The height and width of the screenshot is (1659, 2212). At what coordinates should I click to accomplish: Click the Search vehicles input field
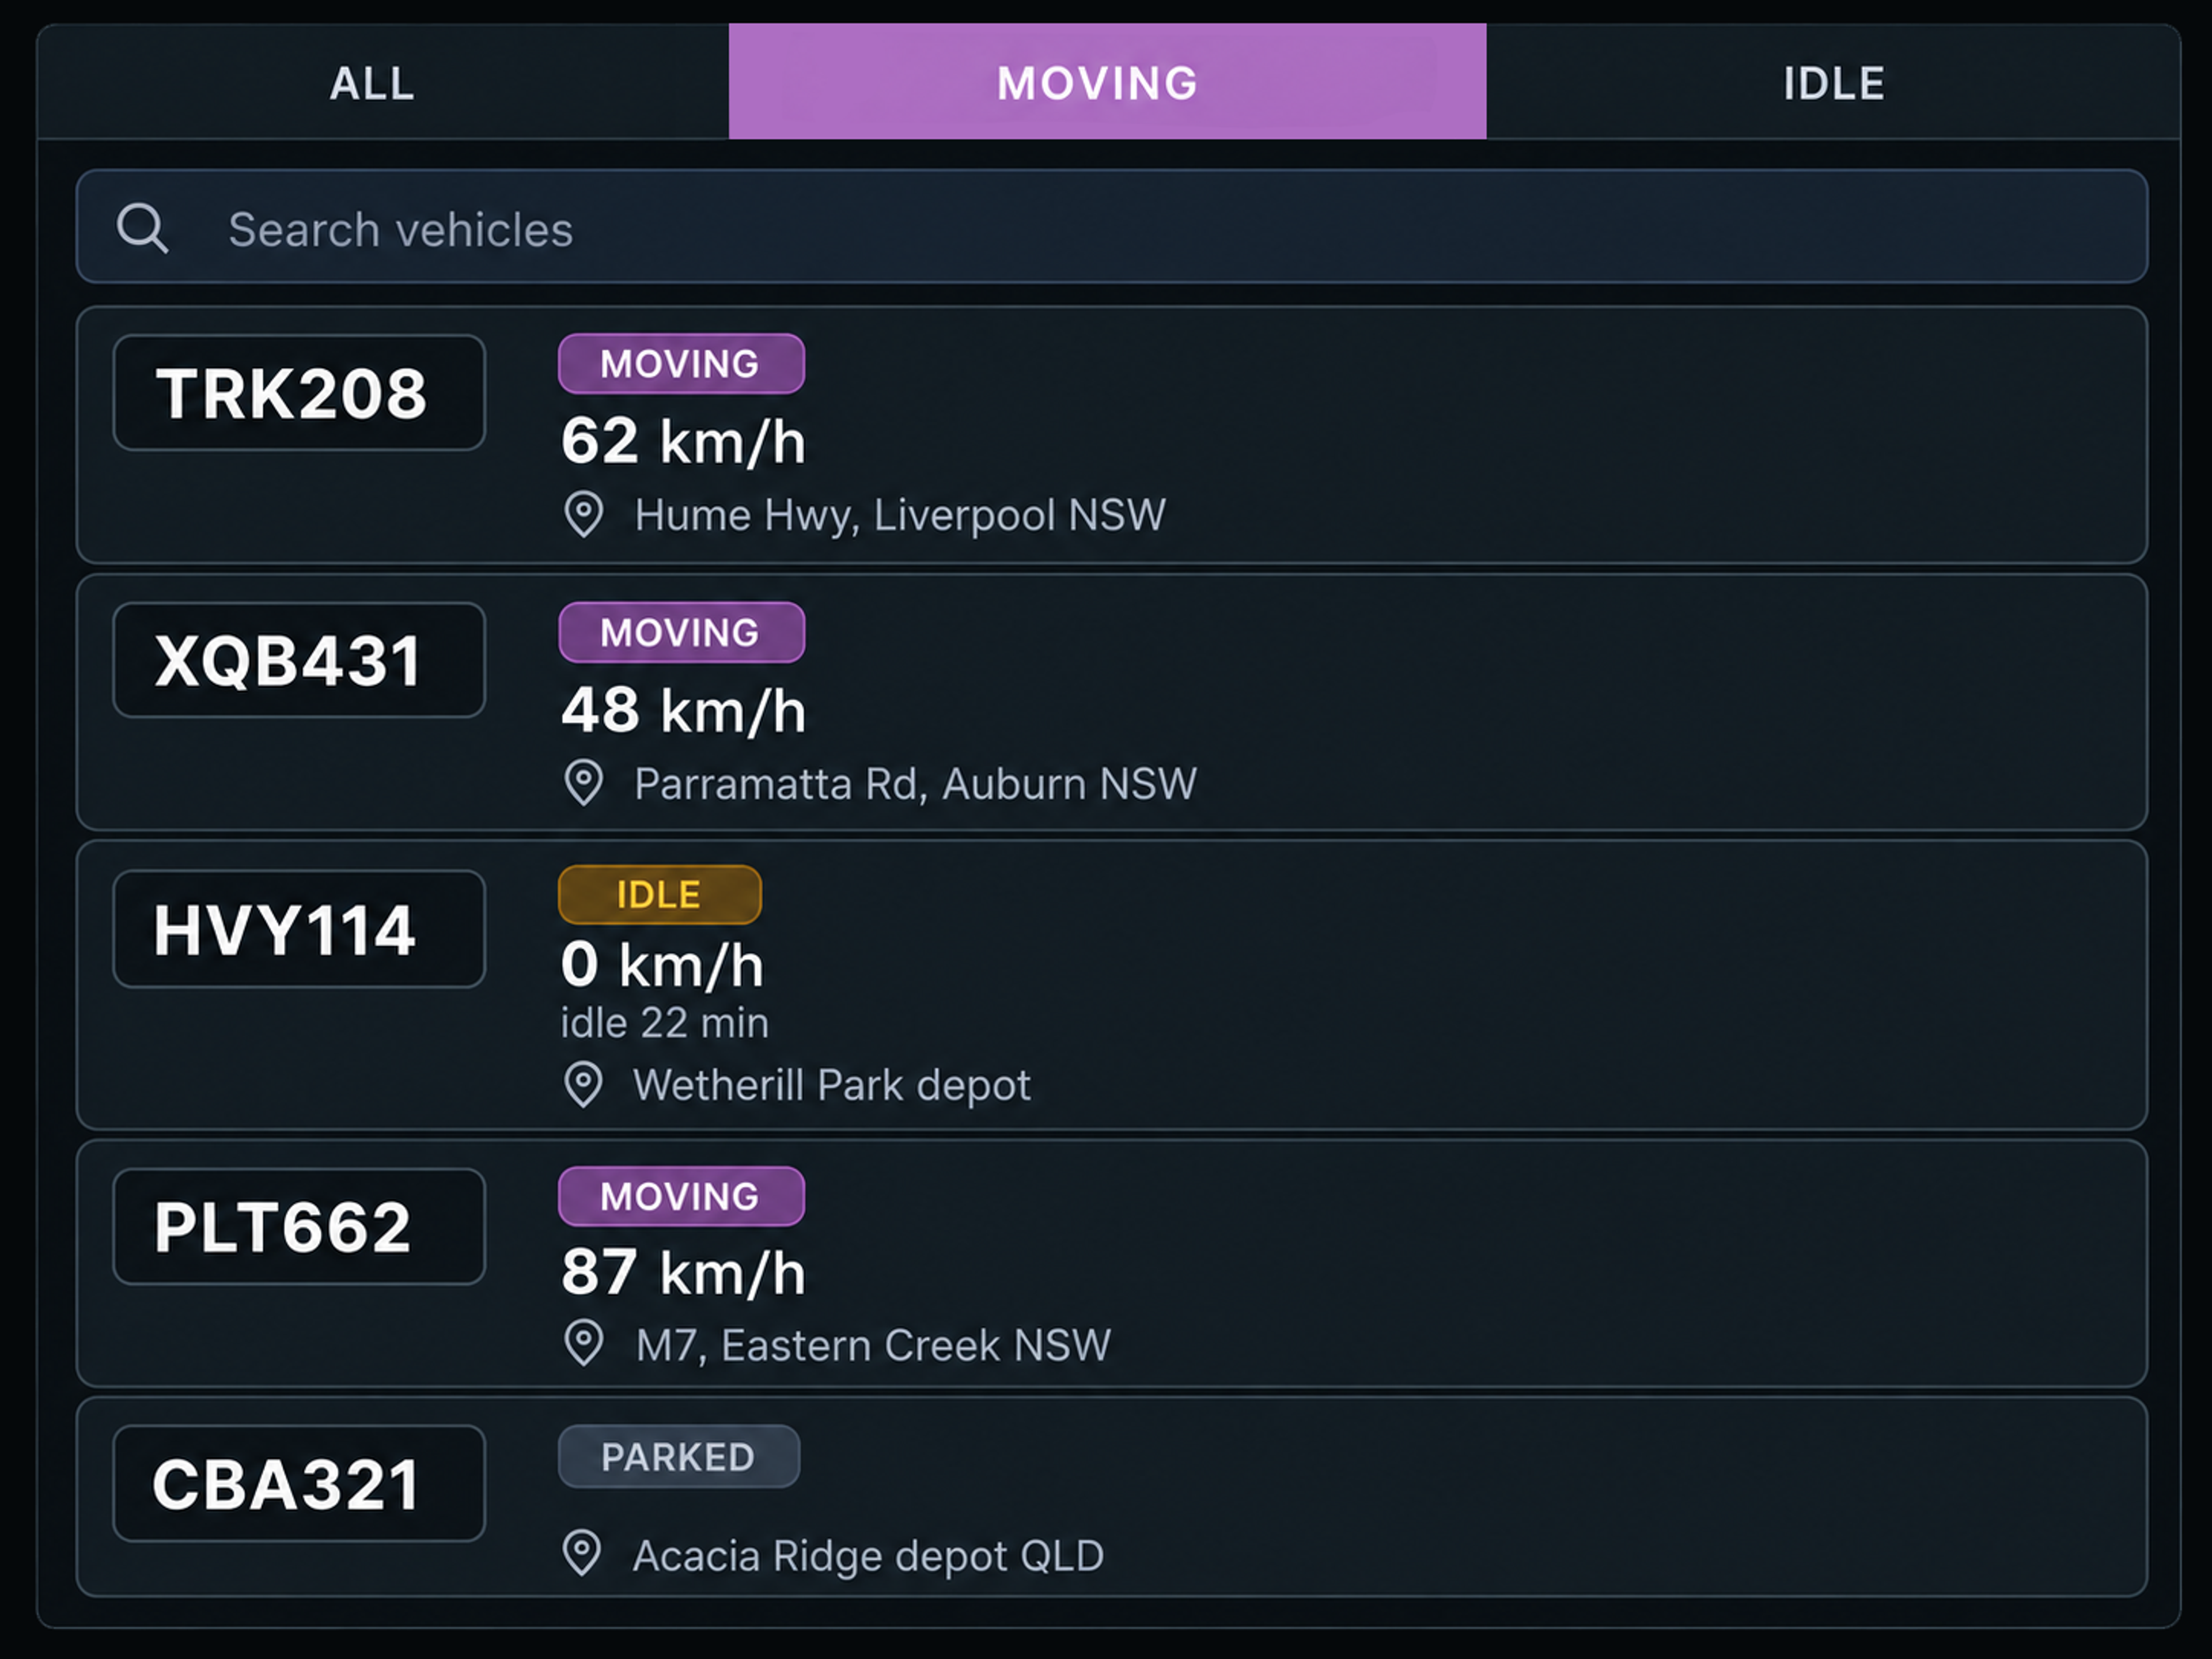point(1111,227)
